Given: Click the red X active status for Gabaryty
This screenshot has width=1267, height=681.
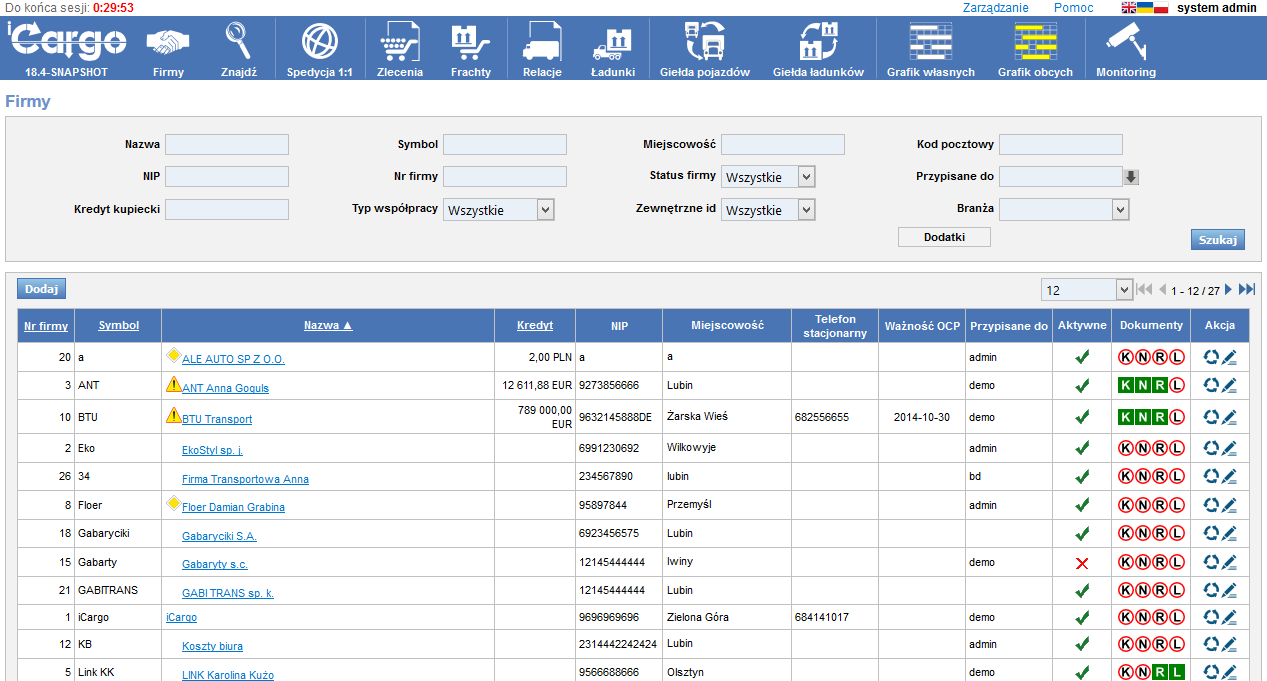Looking at the screenshot, I should tap(1081, 563).
